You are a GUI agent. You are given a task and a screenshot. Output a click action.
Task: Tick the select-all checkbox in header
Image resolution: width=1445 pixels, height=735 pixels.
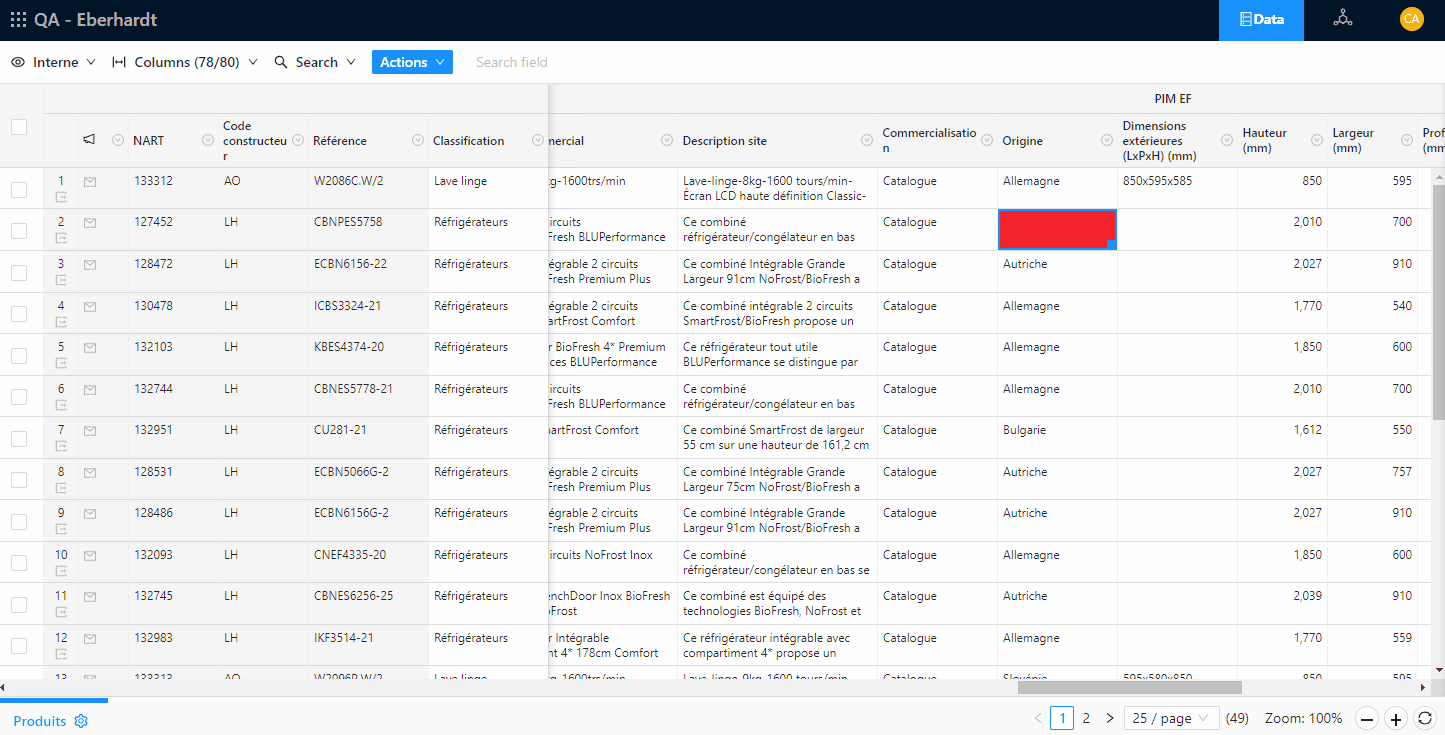pos(19,127)
